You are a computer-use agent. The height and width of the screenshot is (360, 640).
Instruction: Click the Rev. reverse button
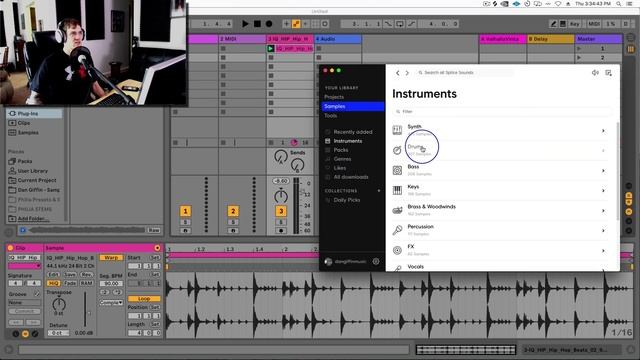tap(86, 274)
